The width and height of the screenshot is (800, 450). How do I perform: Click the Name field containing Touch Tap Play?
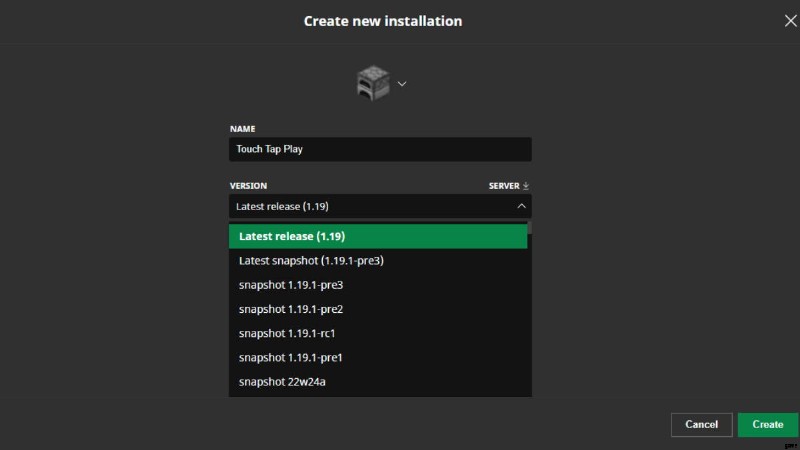pos(380,149)
